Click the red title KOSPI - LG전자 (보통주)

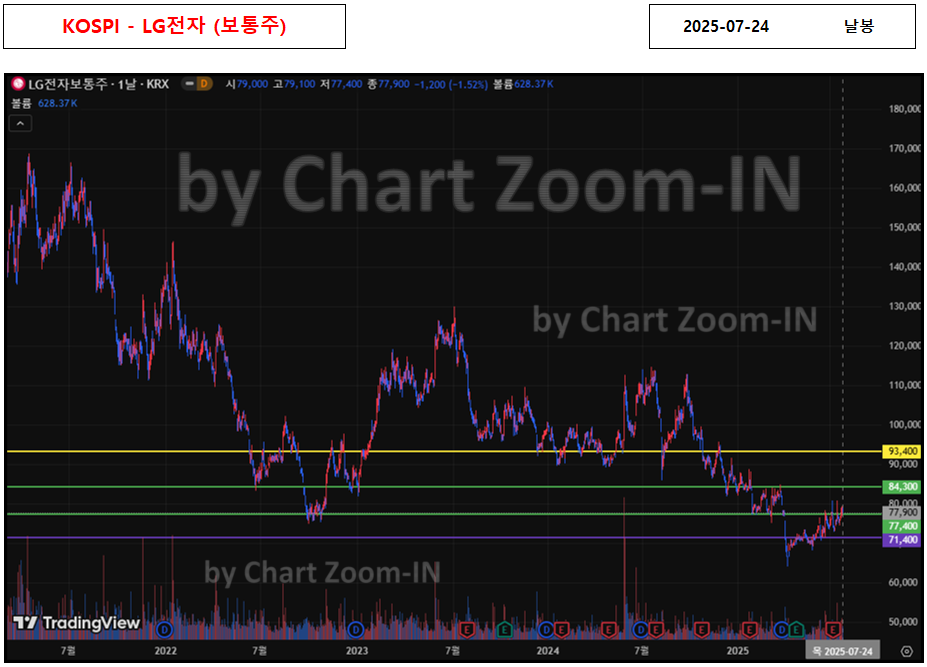coord(174,26)
